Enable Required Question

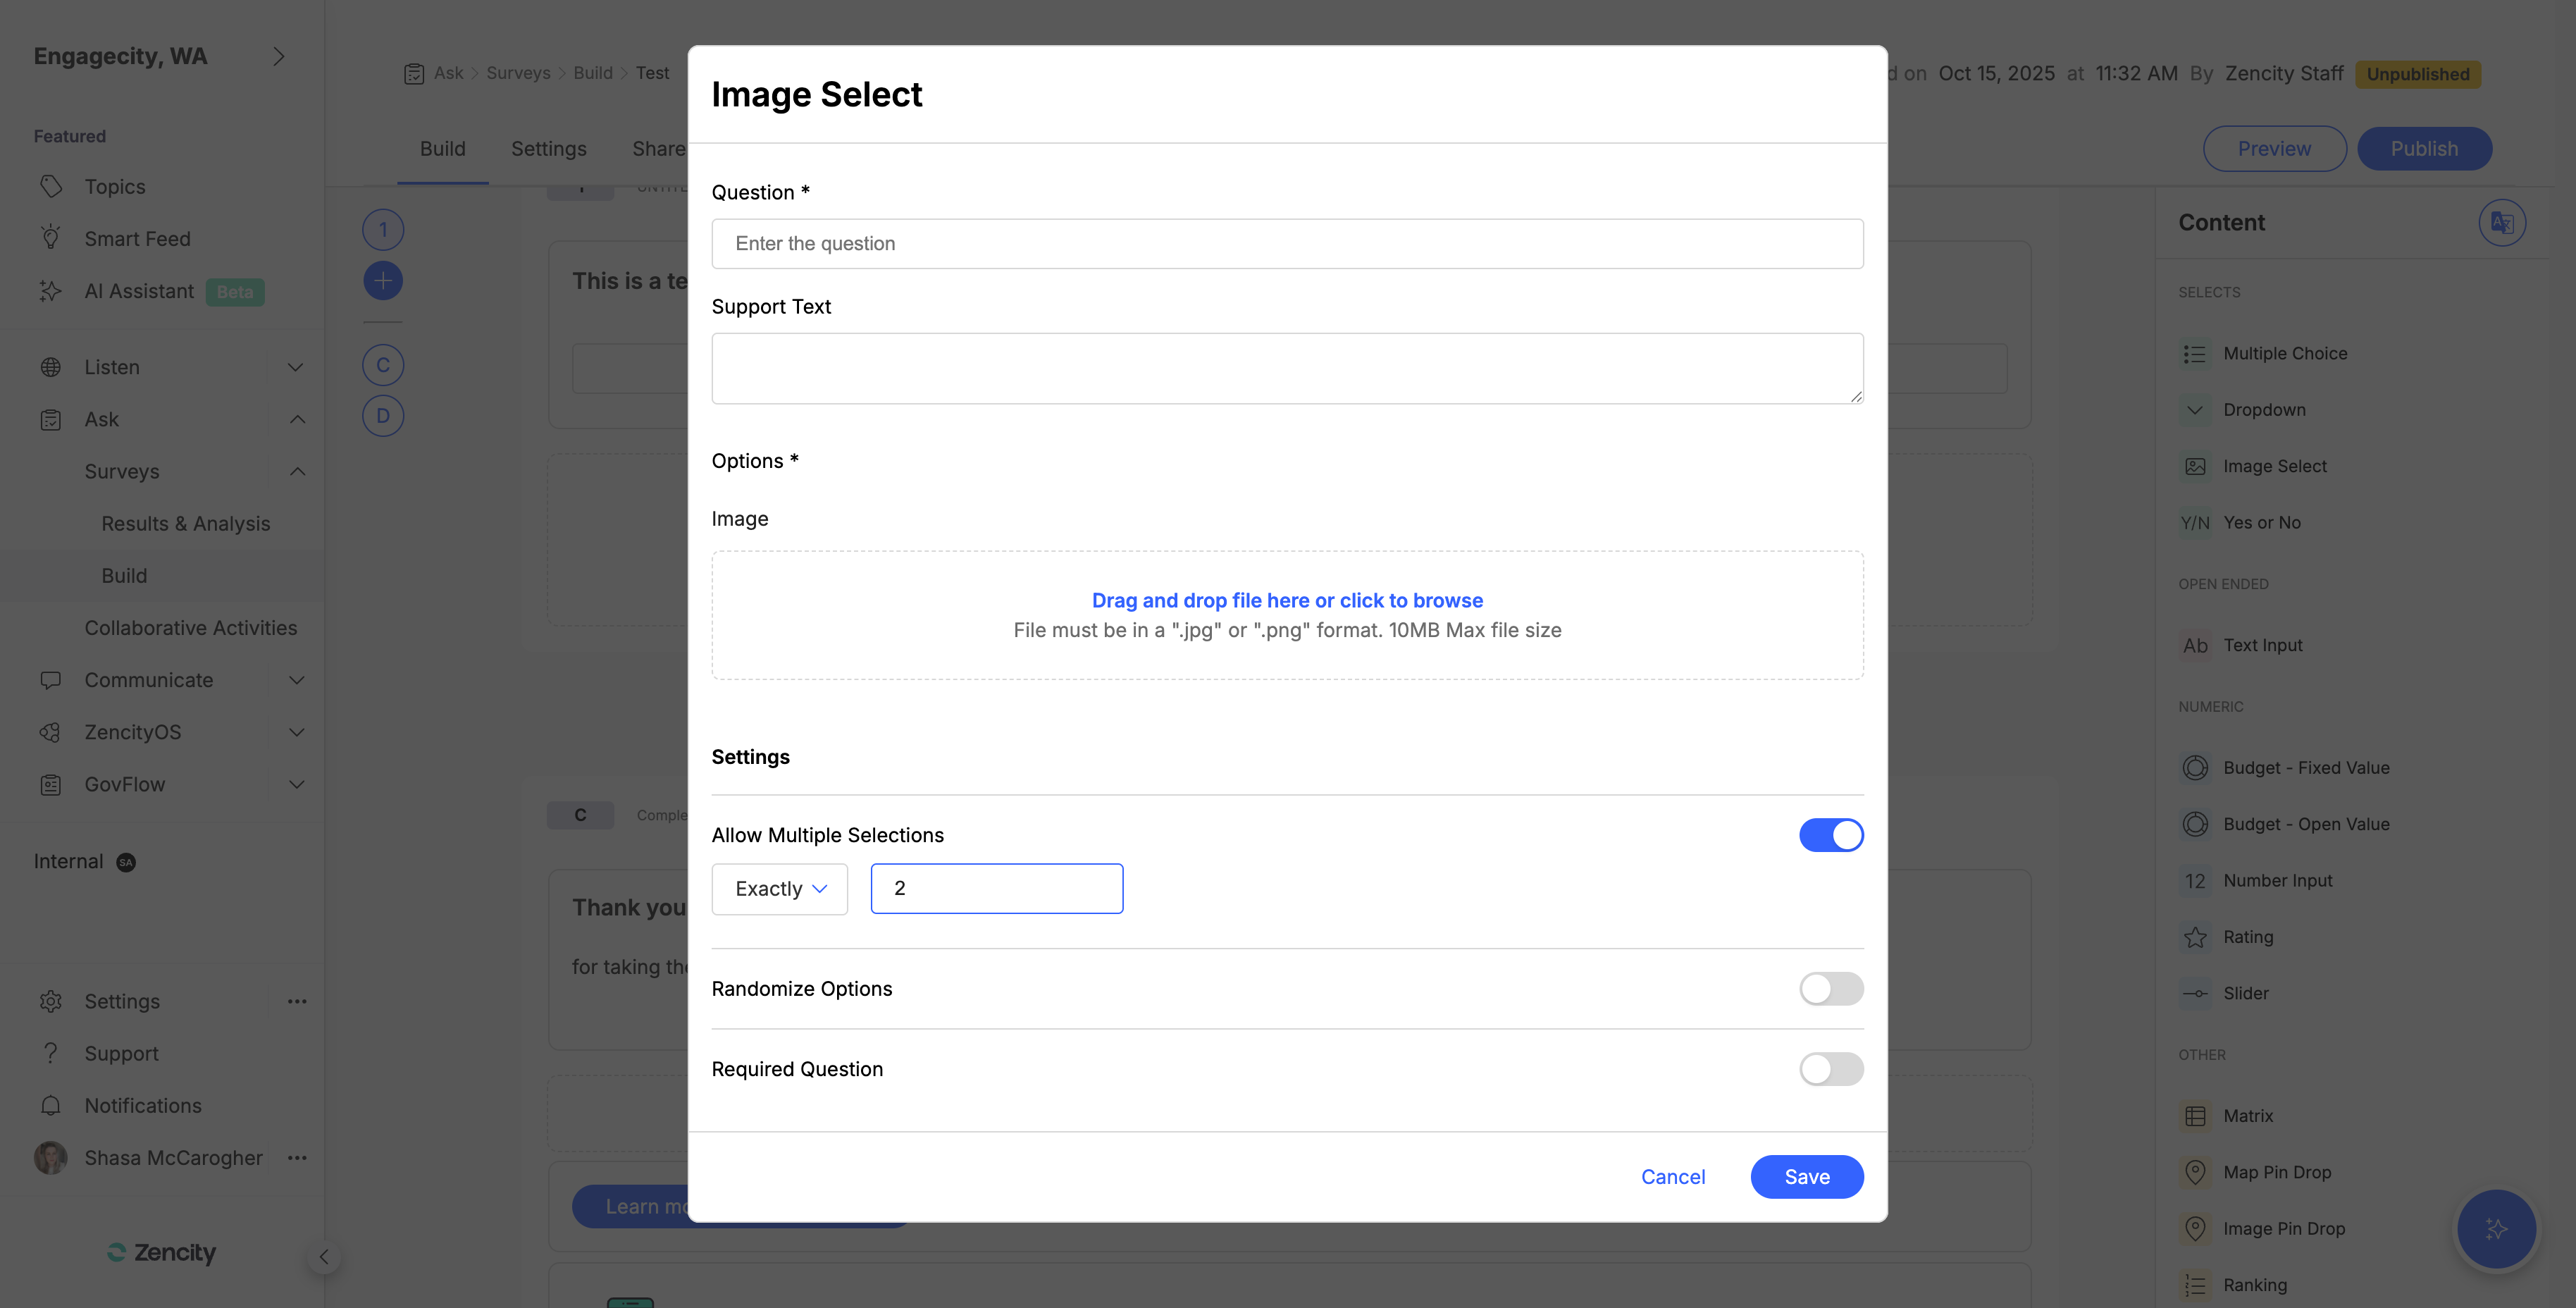(1831, 1068)
